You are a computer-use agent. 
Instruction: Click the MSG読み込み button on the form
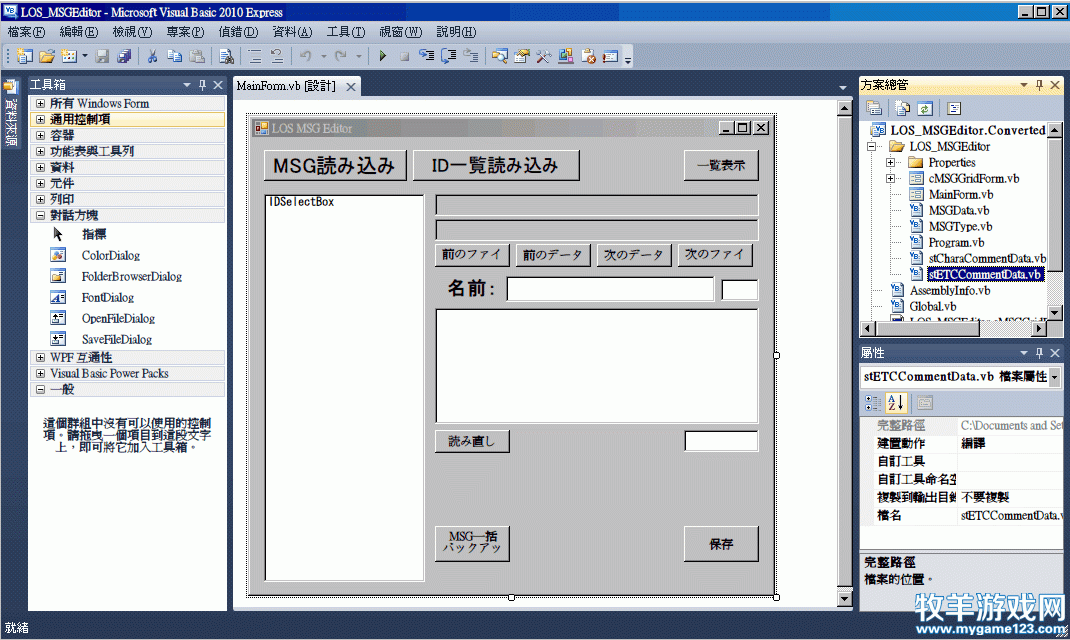click(x=335, y=166)
